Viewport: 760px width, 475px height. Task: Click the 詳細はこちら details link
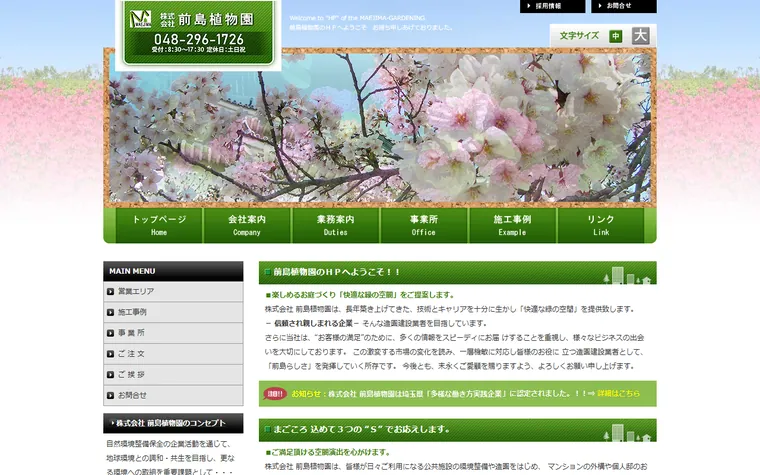pyautogui.click(x=618, y=394)
